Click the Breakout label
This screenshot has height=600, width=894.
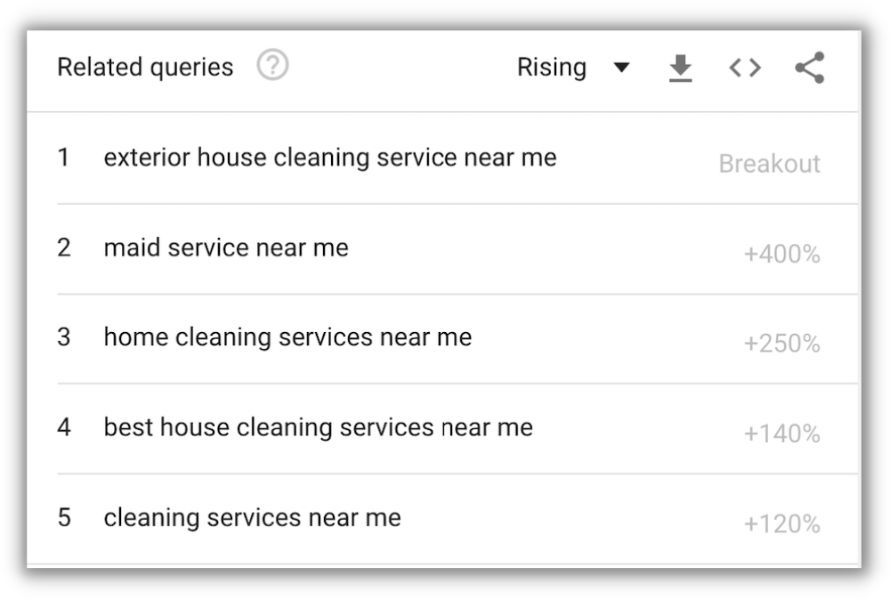click(x=769, y=164)
